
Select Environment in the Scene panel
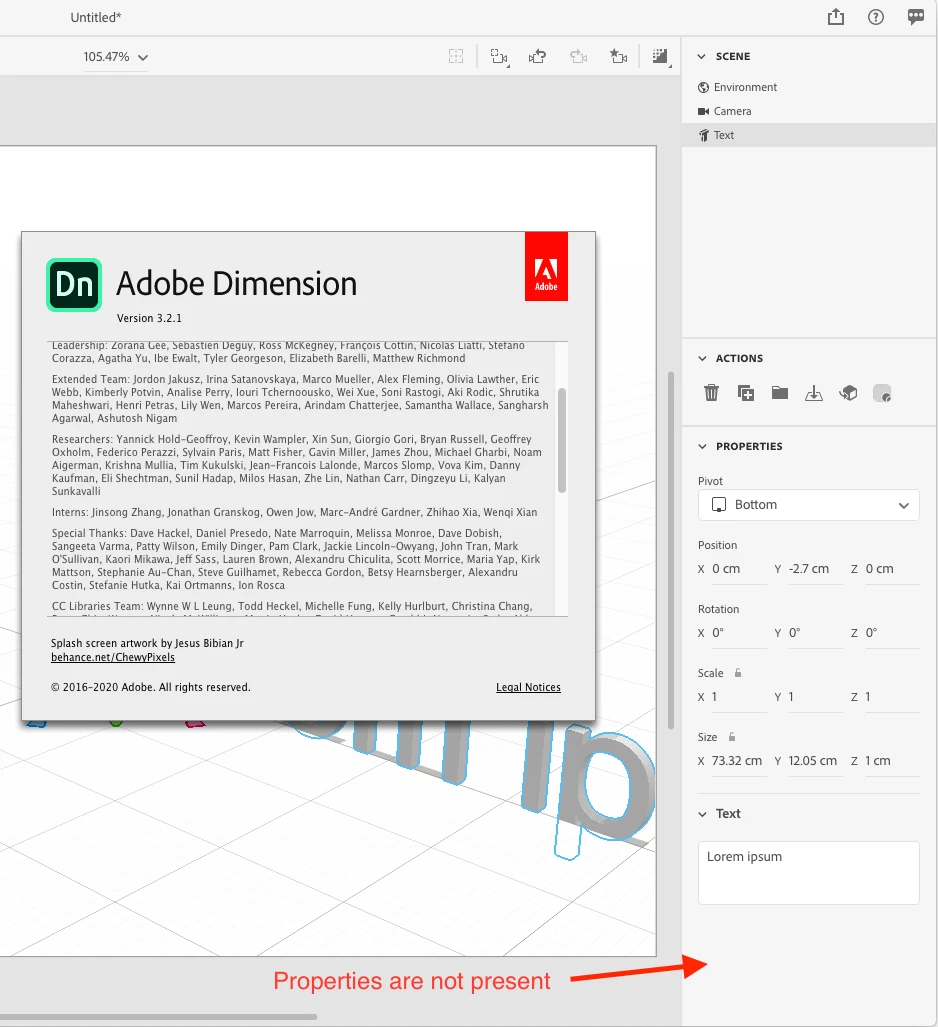810,87
